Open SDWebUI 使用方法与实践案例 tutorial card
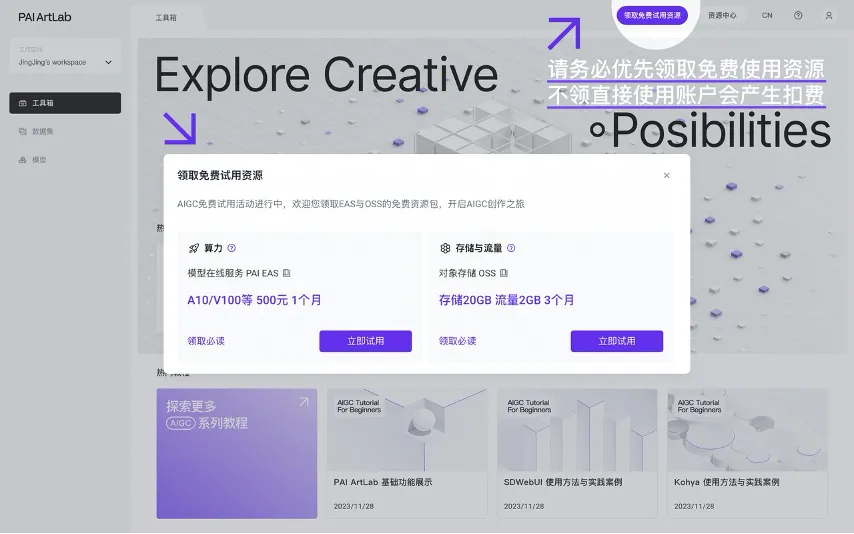The image size is (854, 534). pos(577,453)
